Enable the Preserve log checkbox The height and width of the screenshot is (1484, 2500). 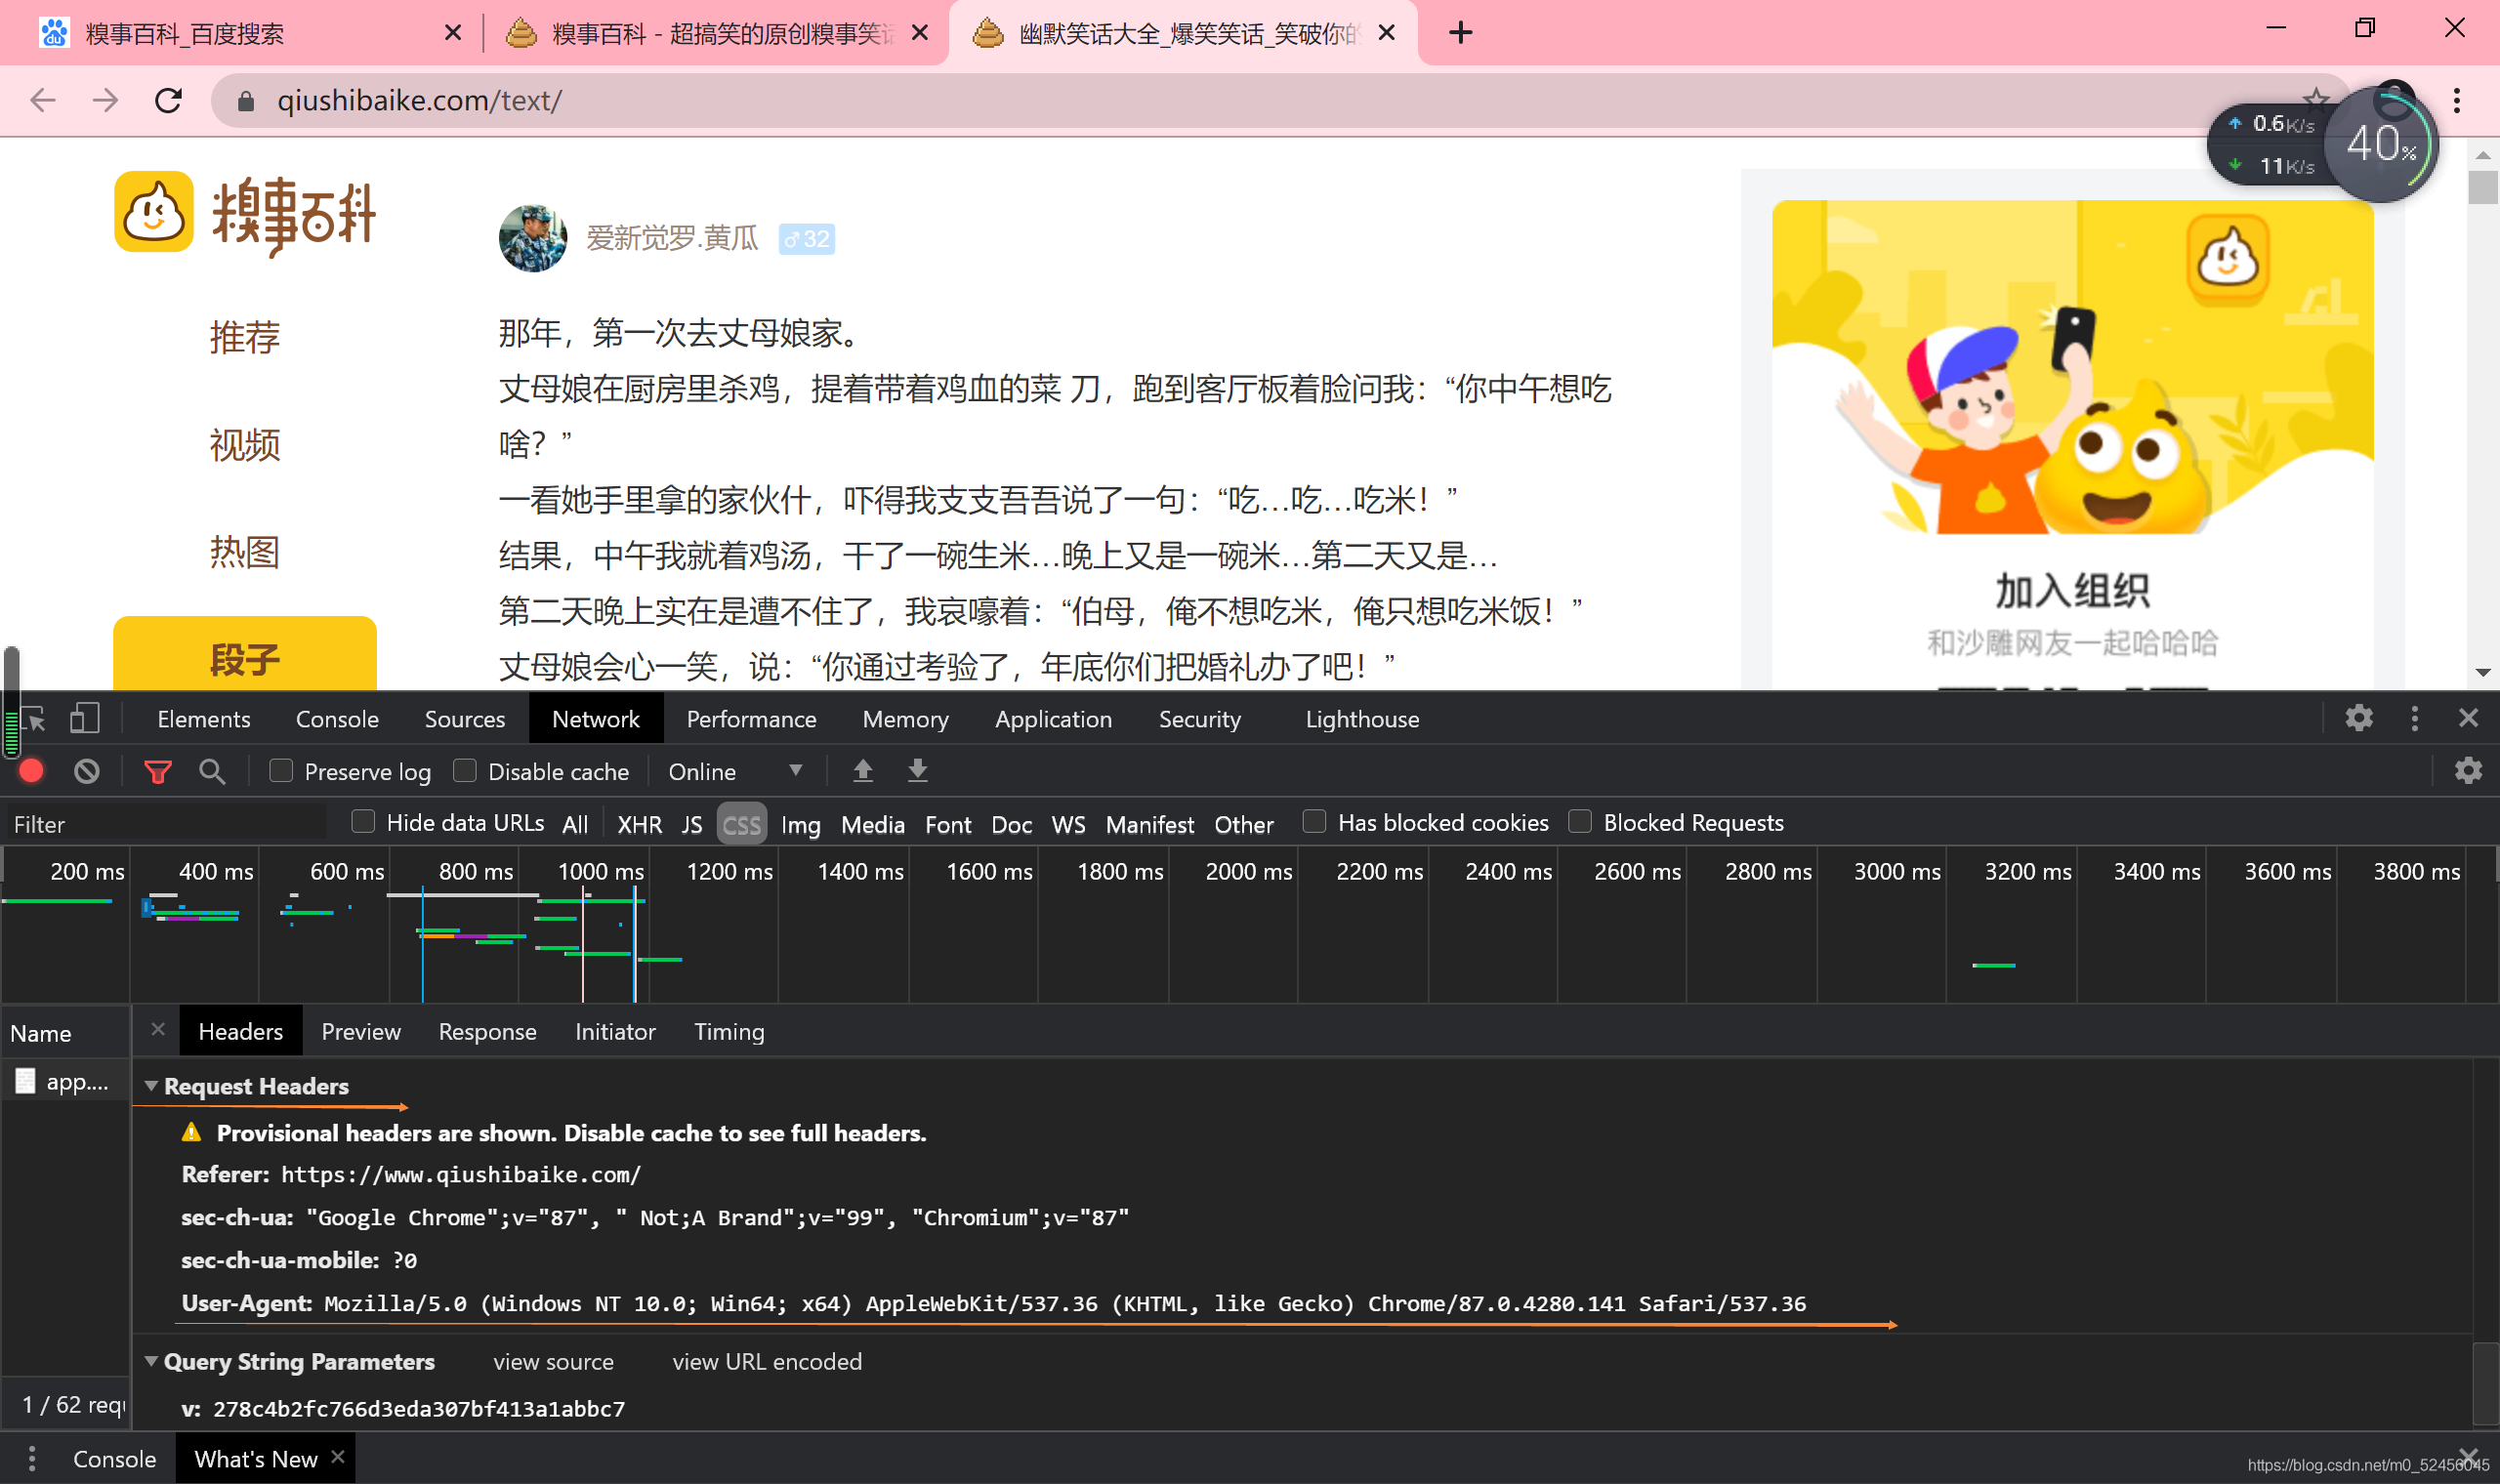click(281, 770)
